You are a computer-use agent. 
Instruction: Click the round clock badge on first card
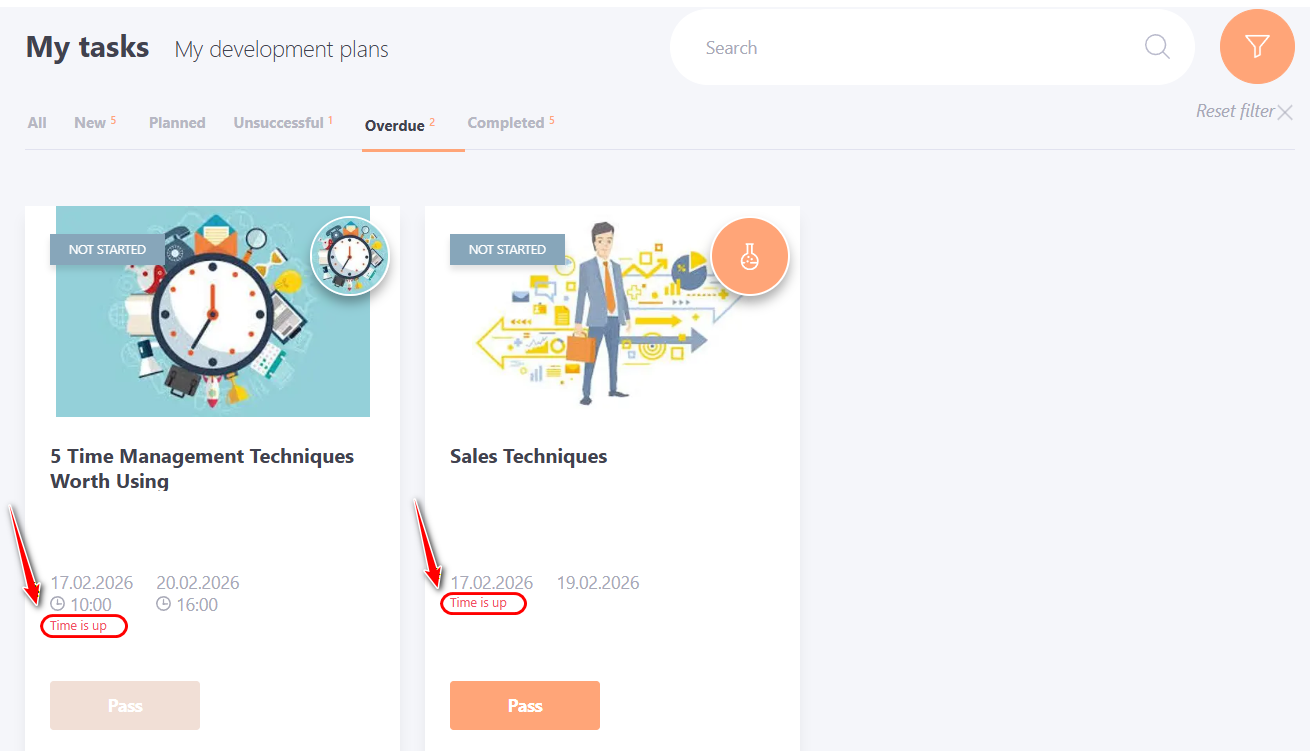349,256
